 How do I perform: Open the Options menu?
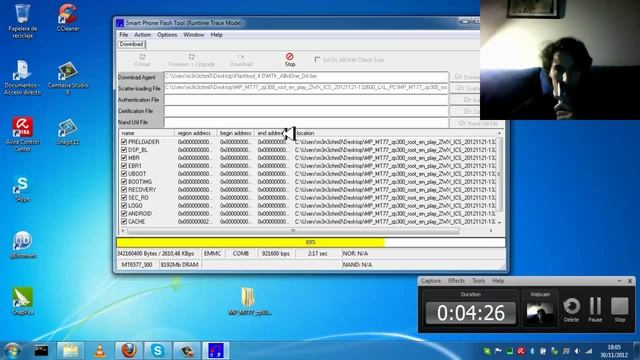tap(167, 35)
